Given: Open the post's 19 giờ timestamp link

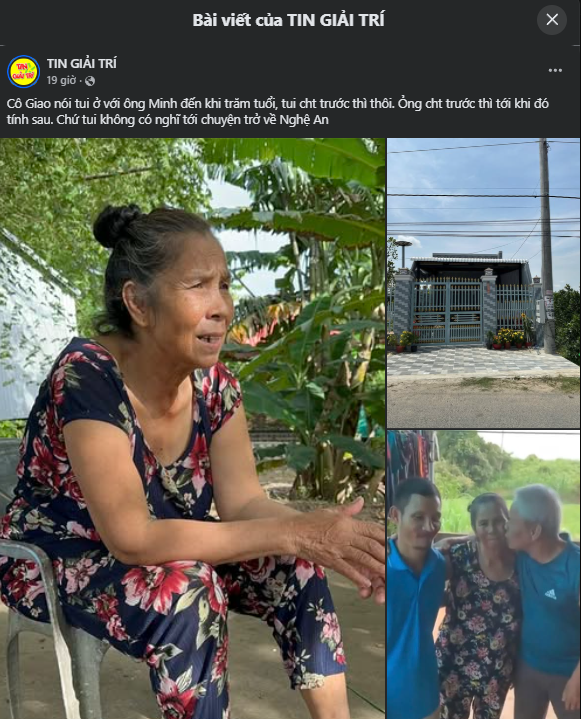Looking at the screenshot, I should pos(61,80).
